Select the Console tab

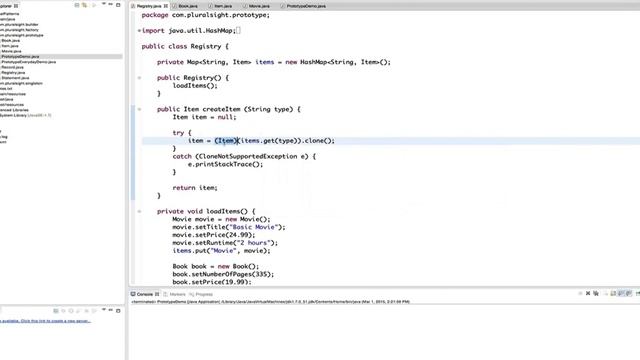point(144,294)
